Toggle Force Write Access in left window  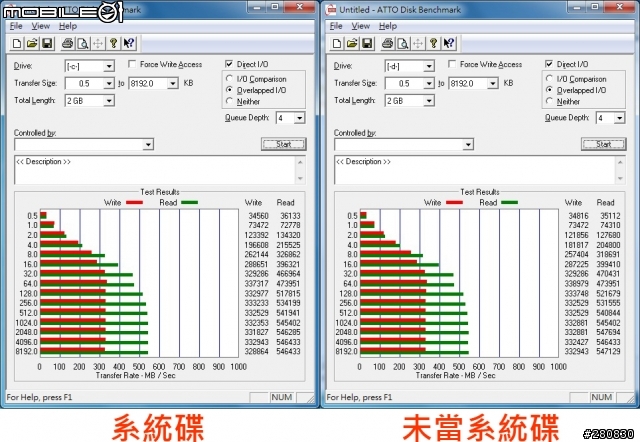click(132, 64)
